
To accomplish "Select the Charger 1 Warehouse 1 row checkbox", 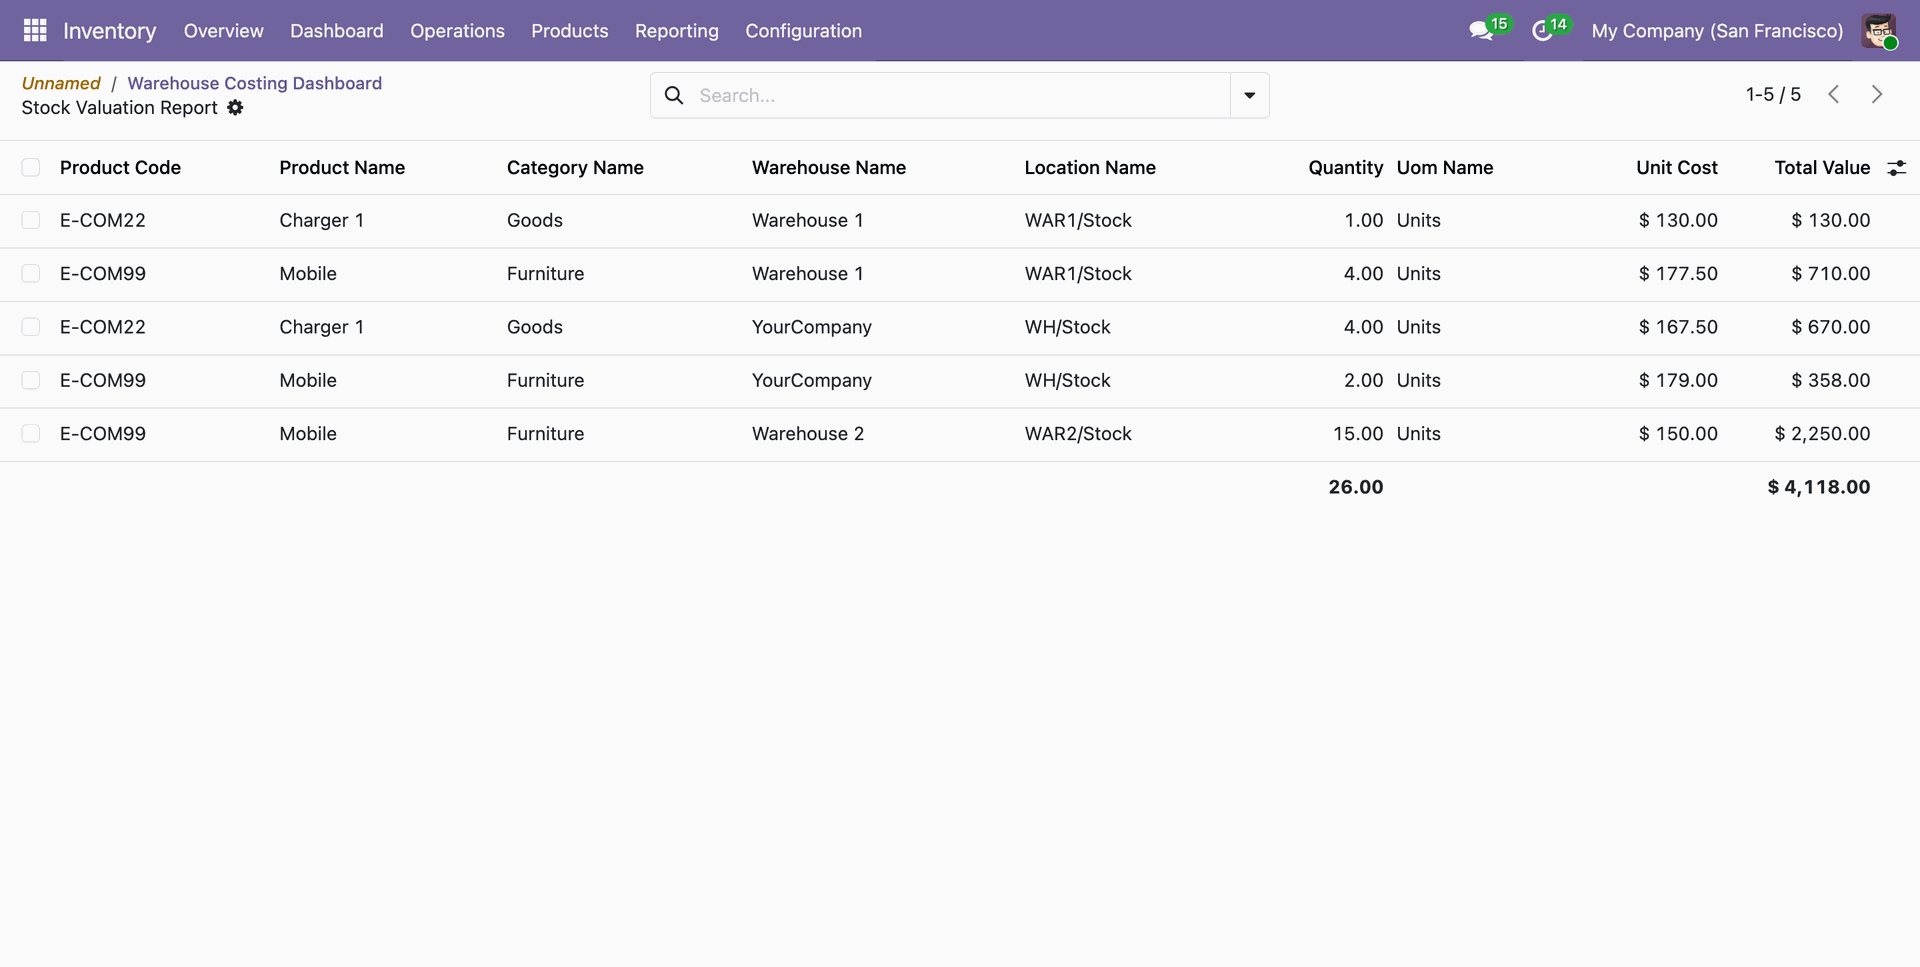I will (x=31, y=220).
